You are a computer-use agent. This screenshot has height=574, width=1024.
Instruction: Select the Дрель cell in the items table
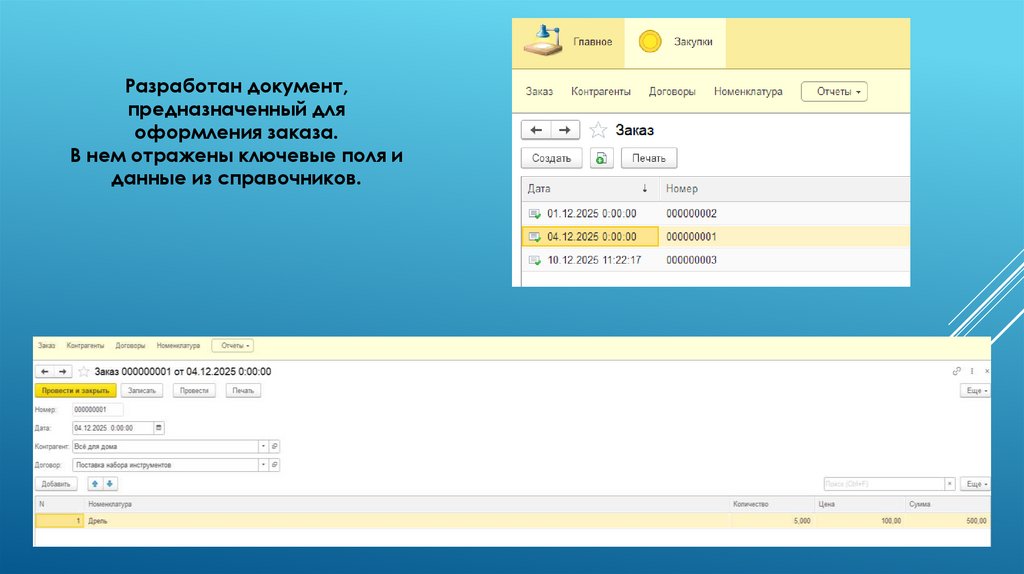click(407, 521)
